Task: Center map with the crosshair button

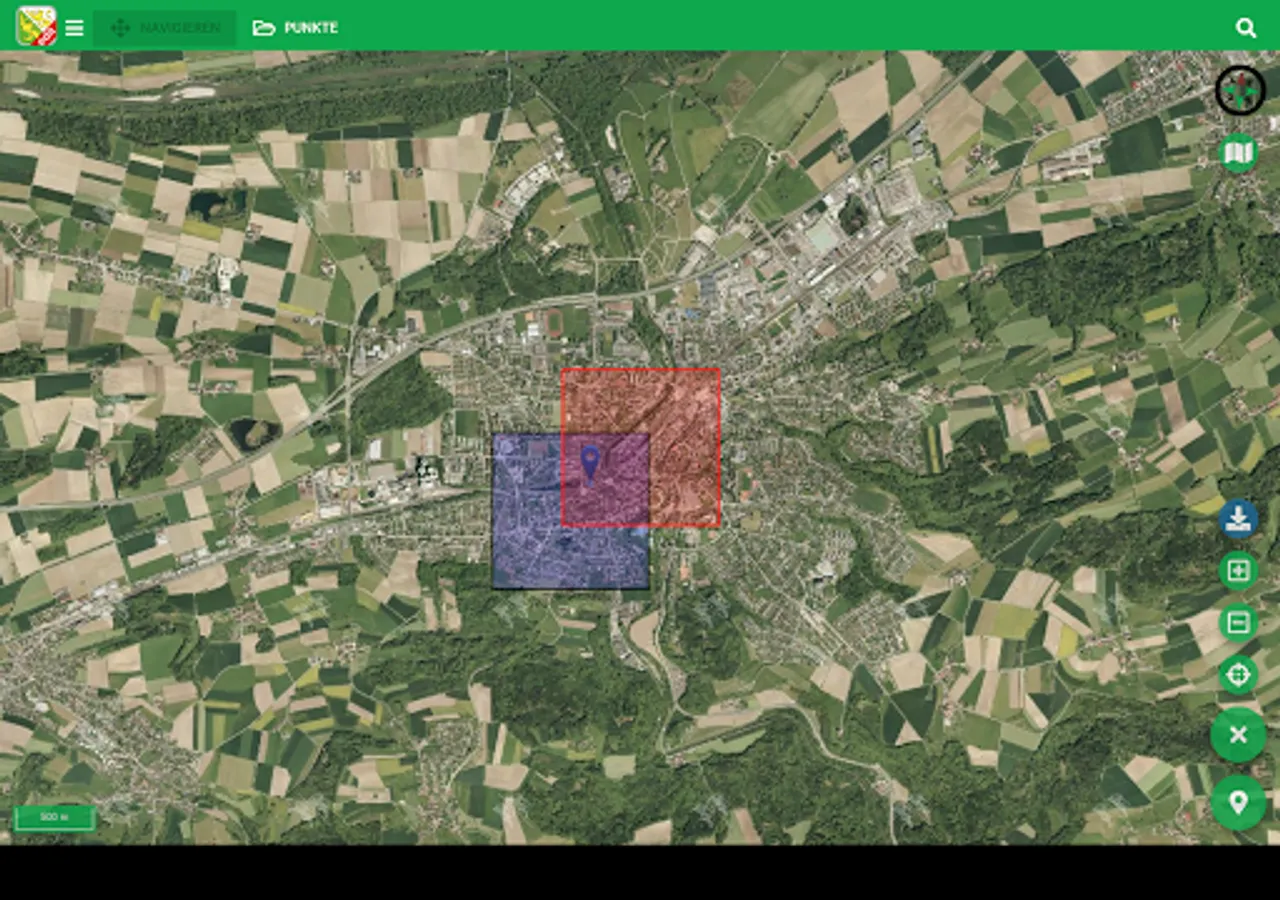Action: tap(1238, 675)
